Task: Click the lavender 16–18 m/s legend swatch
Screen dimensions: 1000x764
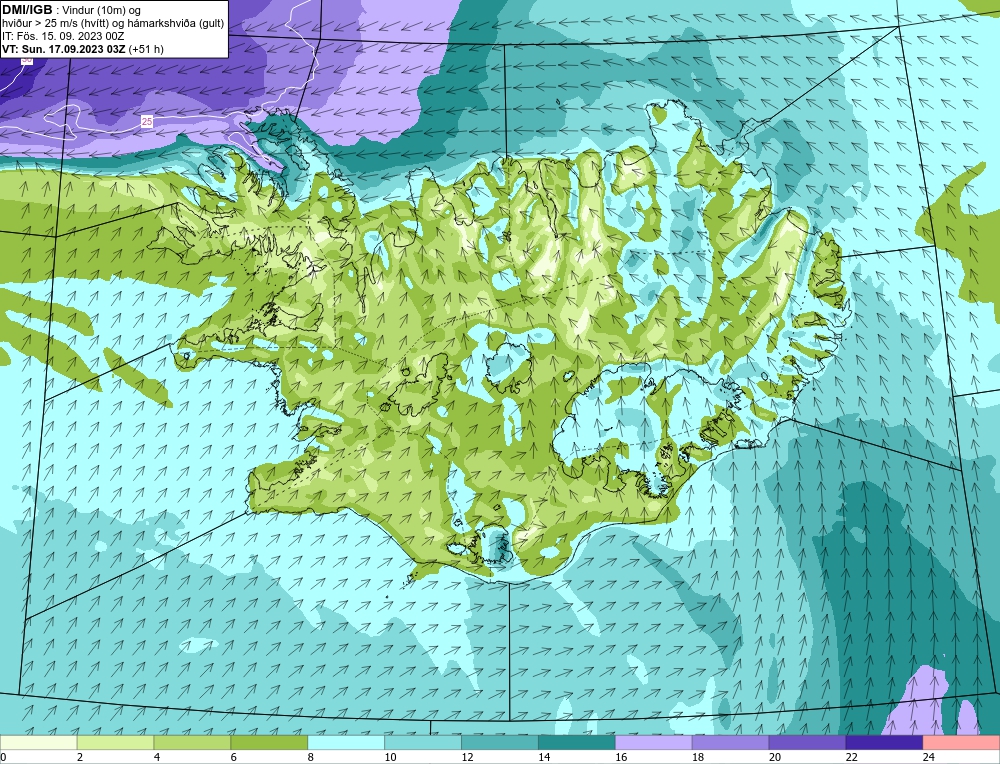Action: [x=654, y=743]
